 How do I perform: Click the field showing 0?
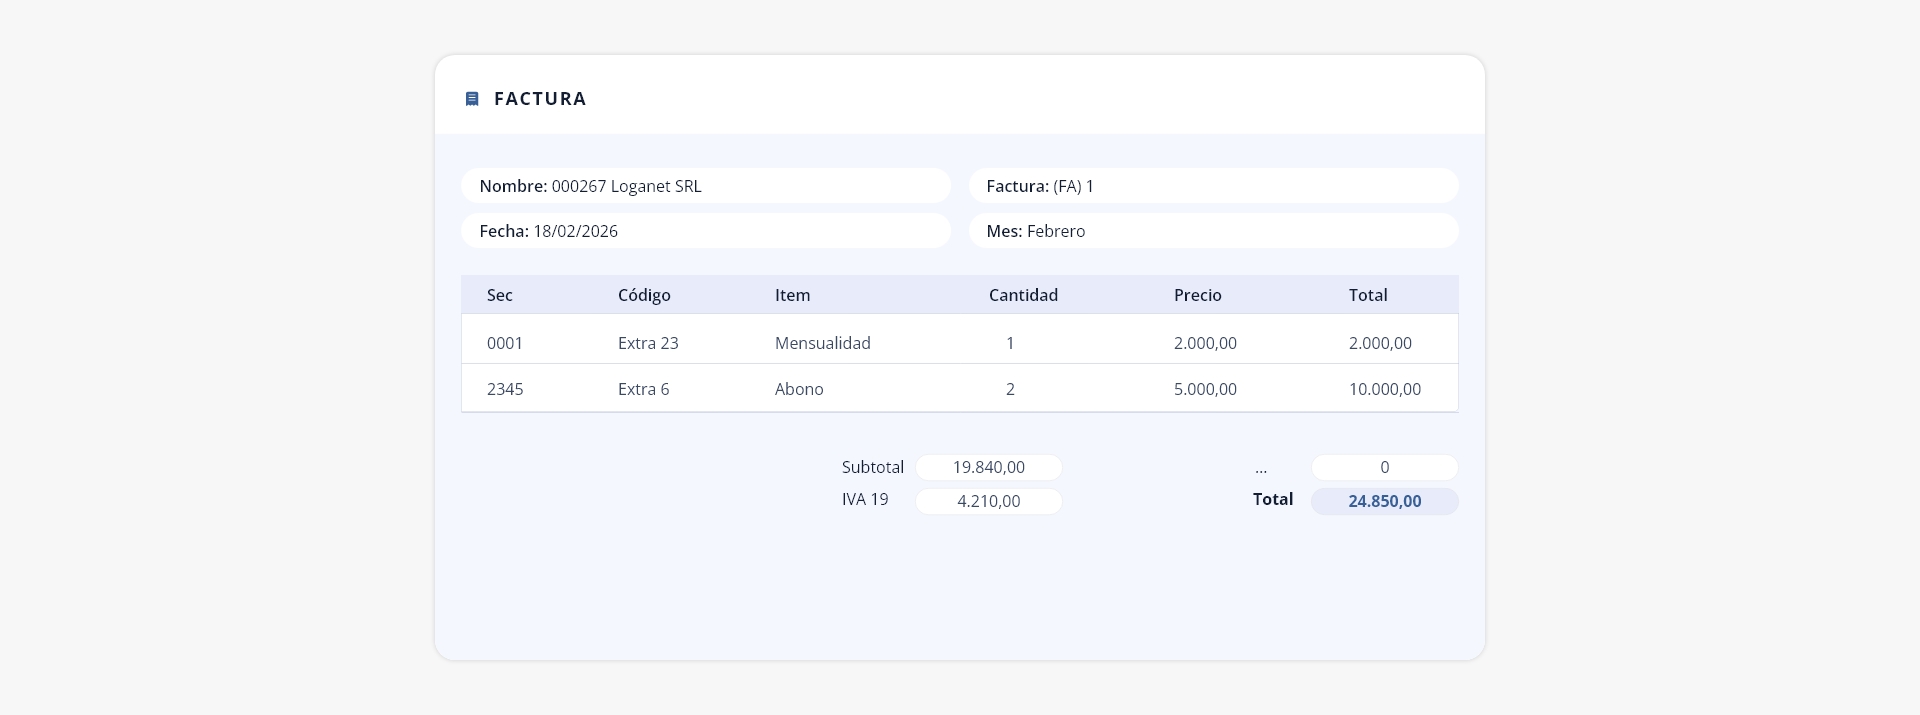[x=1385, y=467]
